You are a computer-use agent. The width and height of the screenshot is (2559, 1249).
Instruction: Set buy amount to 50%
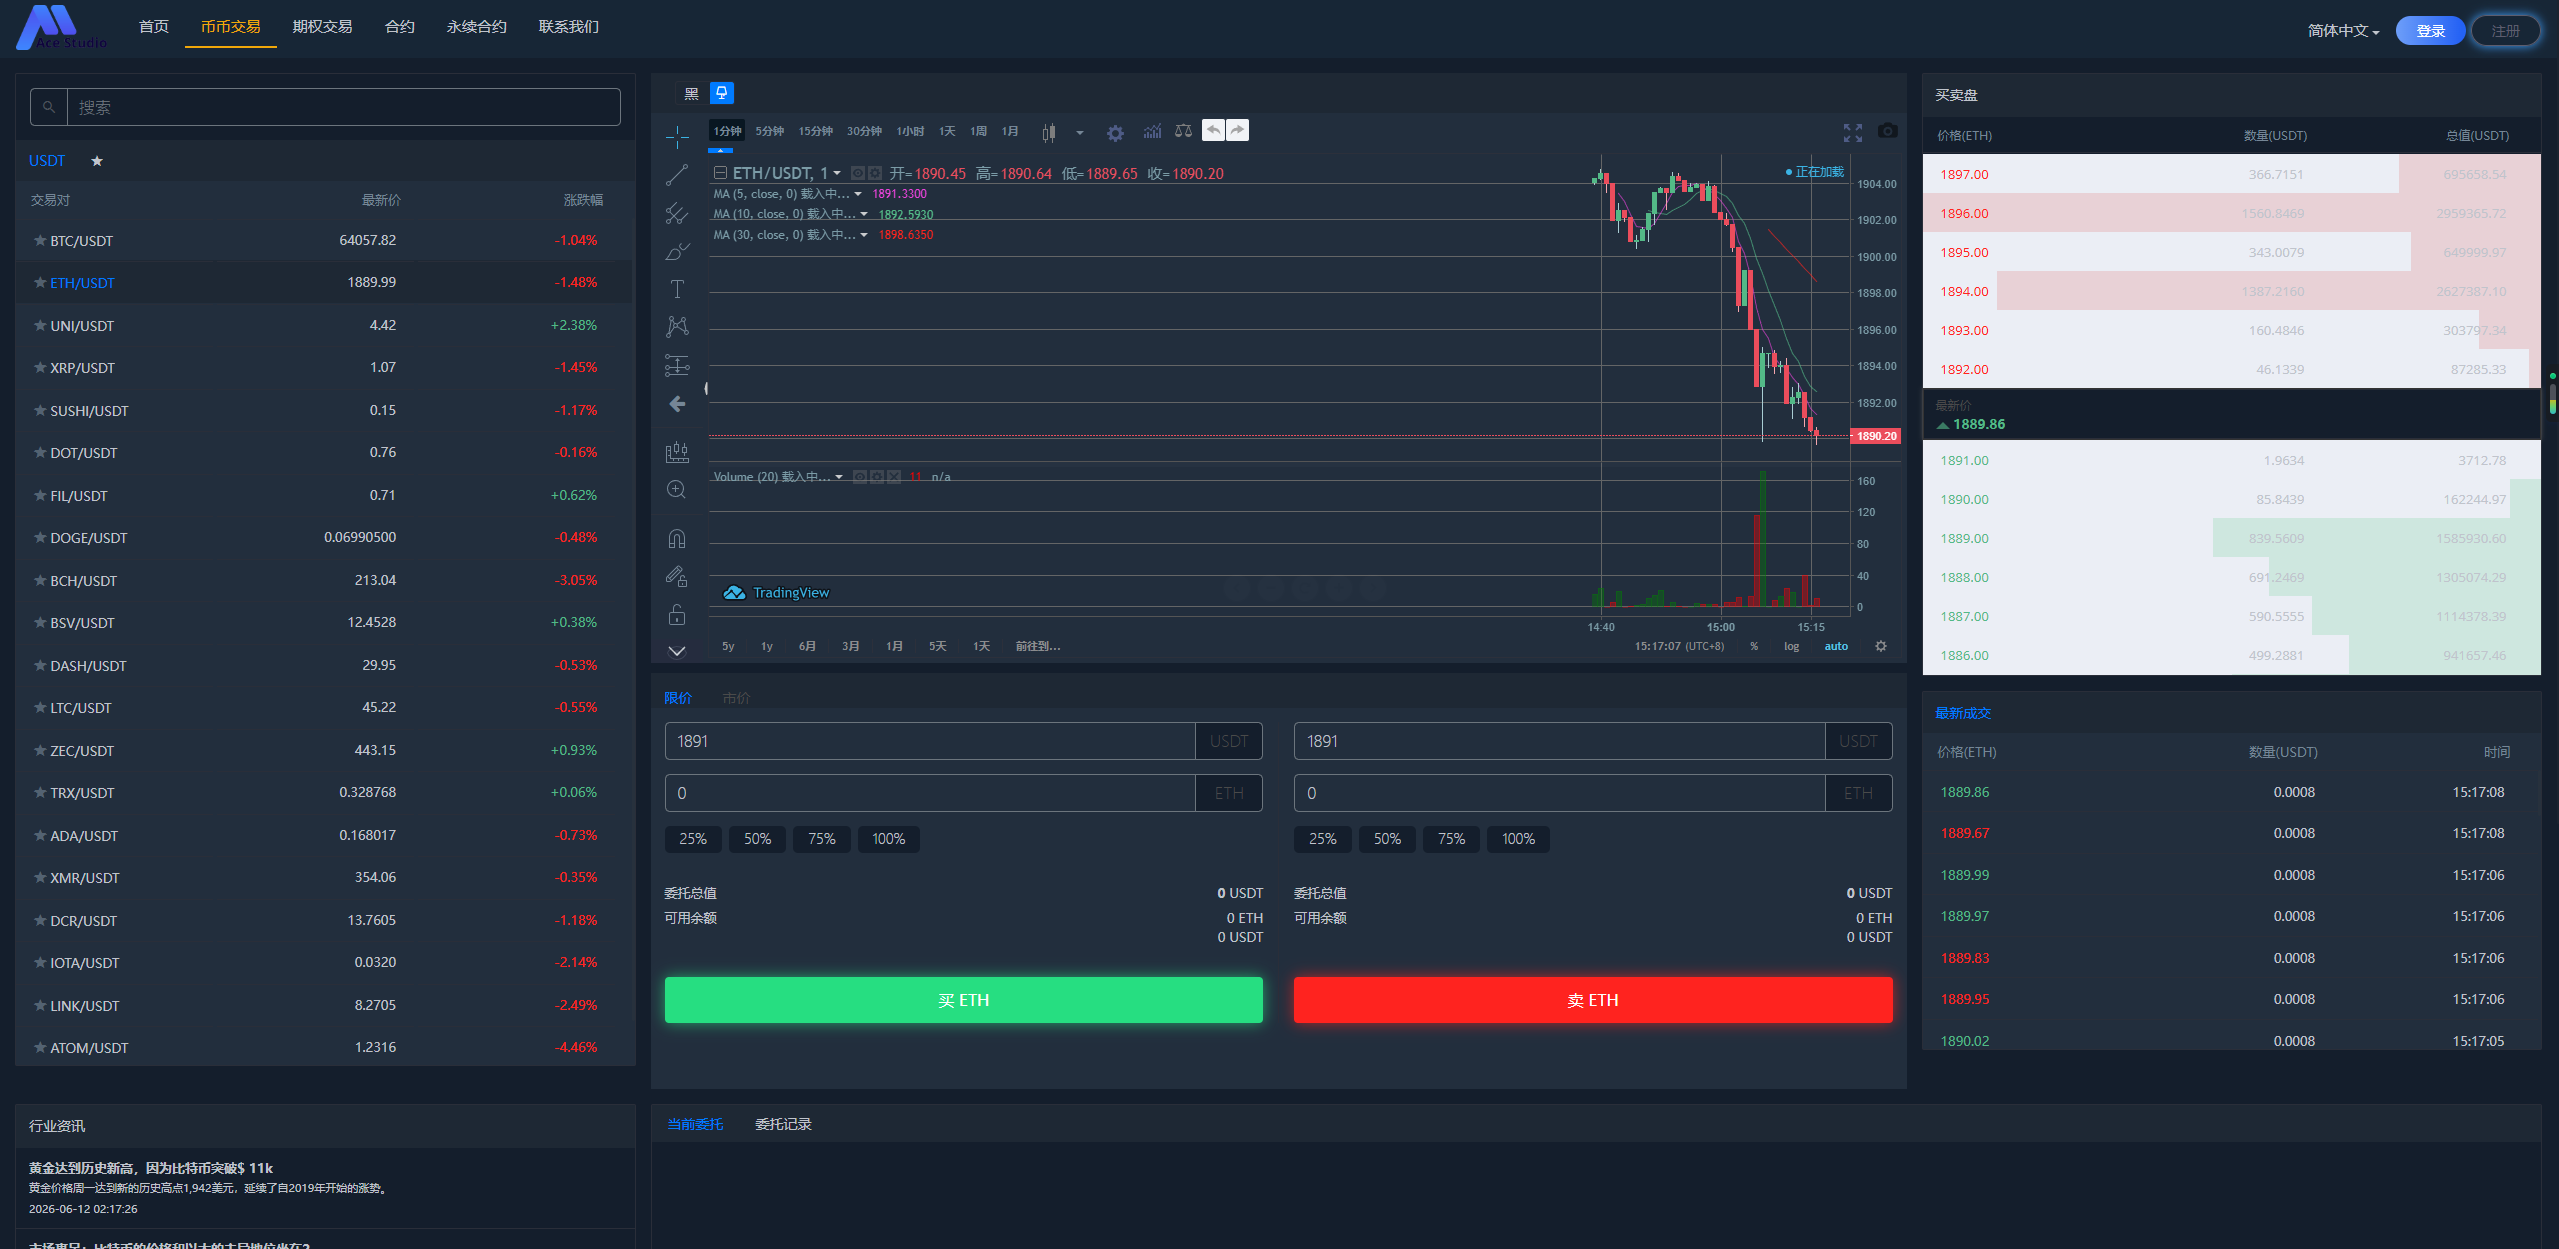point(757,839)
